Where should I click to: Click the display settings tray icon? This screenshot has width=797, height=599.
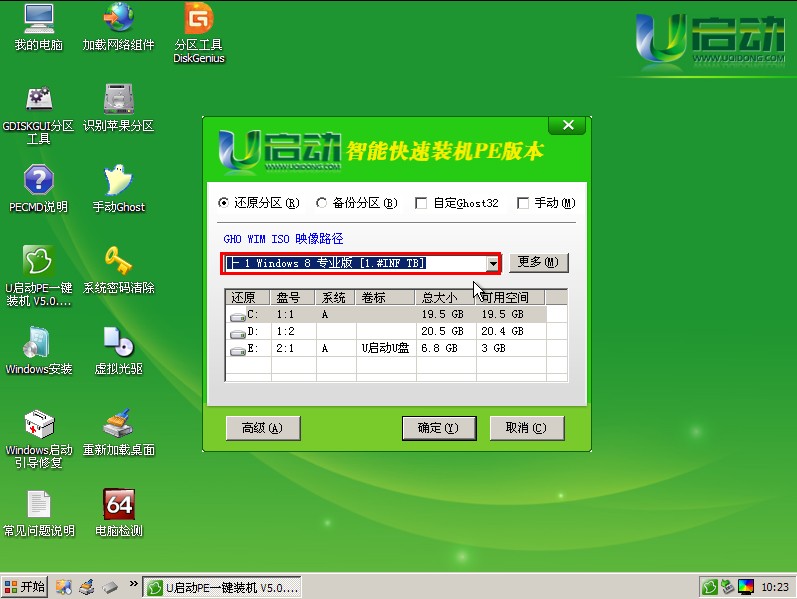[x=746, y=587]
